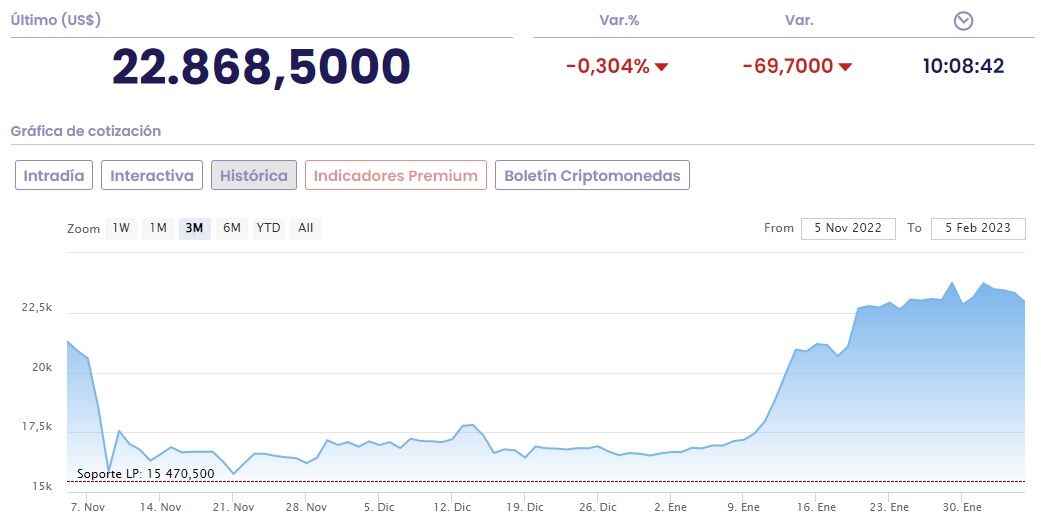Select the 3M zoom range
This screenshot has height=528, width=1041.
coord(194,228)
